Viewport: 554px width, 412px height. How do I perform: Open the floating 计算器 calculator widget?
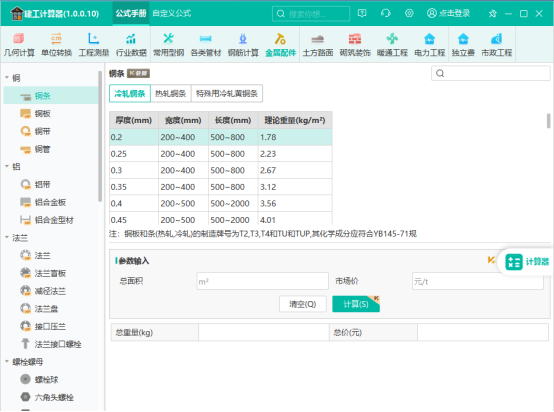(x=526, y=261)
